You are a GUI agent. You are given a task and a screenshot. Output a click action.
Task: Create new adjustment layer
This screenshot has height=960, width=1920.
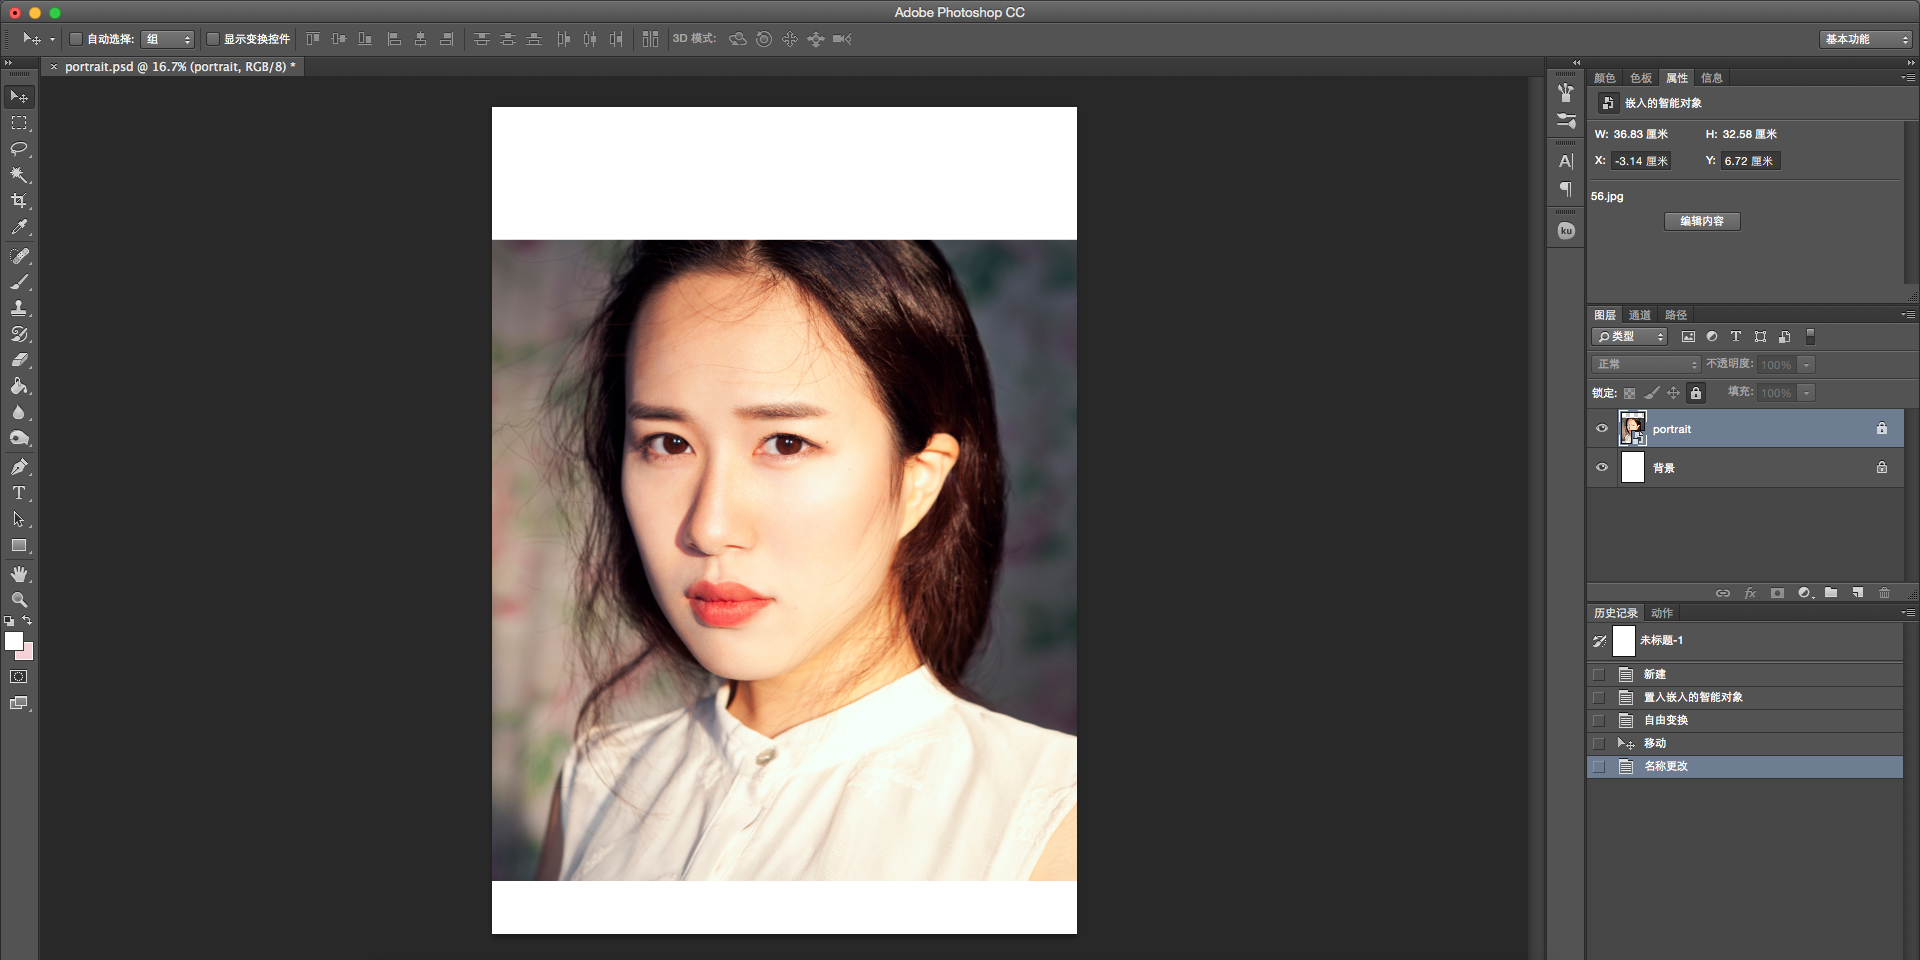(1805, 593)
